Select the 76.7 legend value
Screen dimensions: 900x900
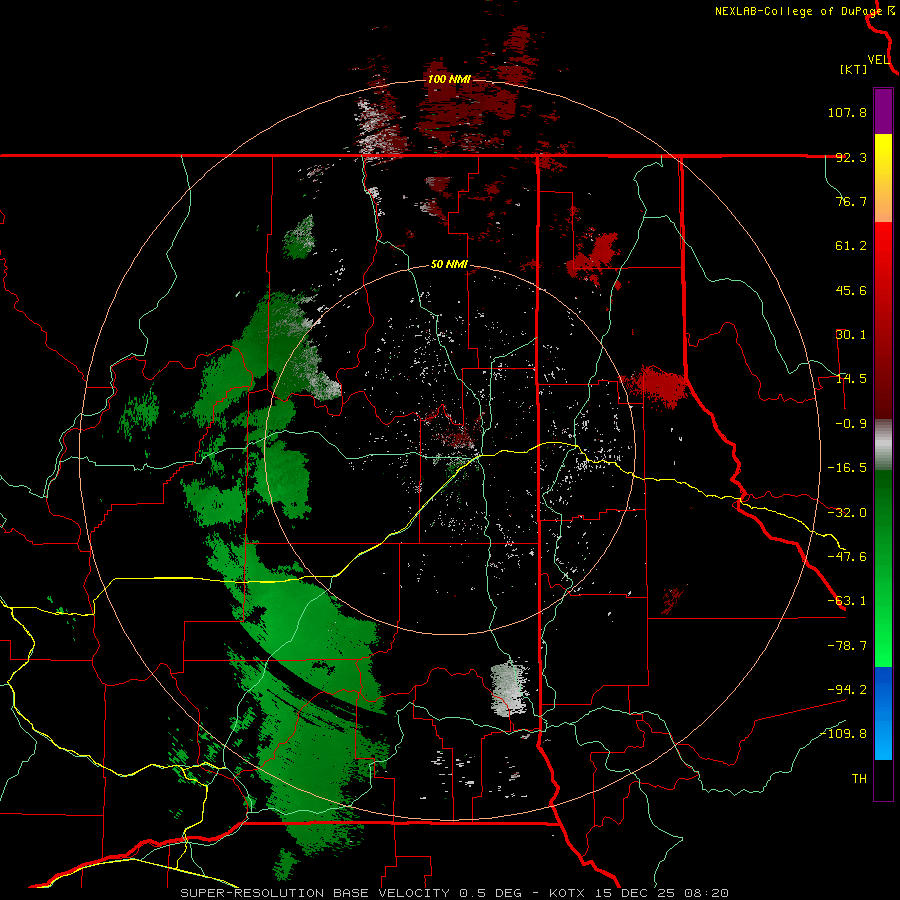pyautogui.click(x=851, y=201)
